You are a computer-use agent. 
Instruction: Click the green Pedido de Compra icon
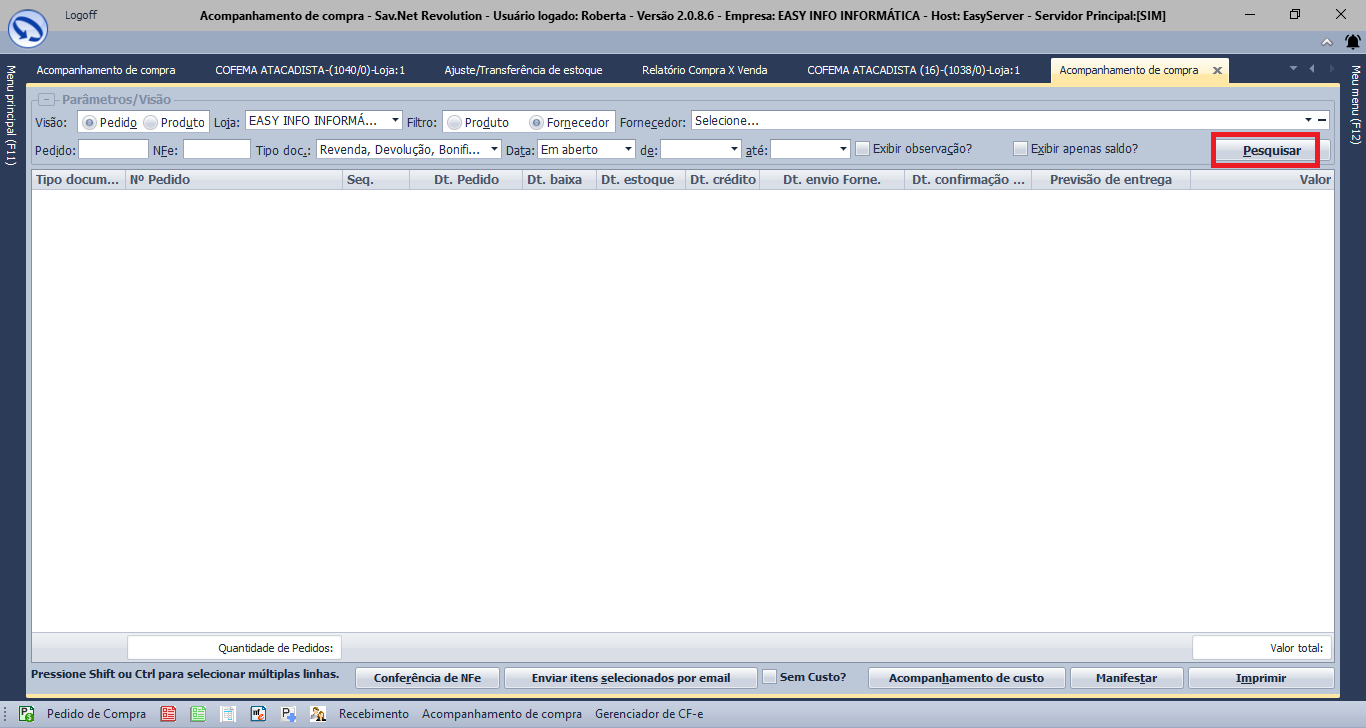pyautogui.click(x=27, y=714)
